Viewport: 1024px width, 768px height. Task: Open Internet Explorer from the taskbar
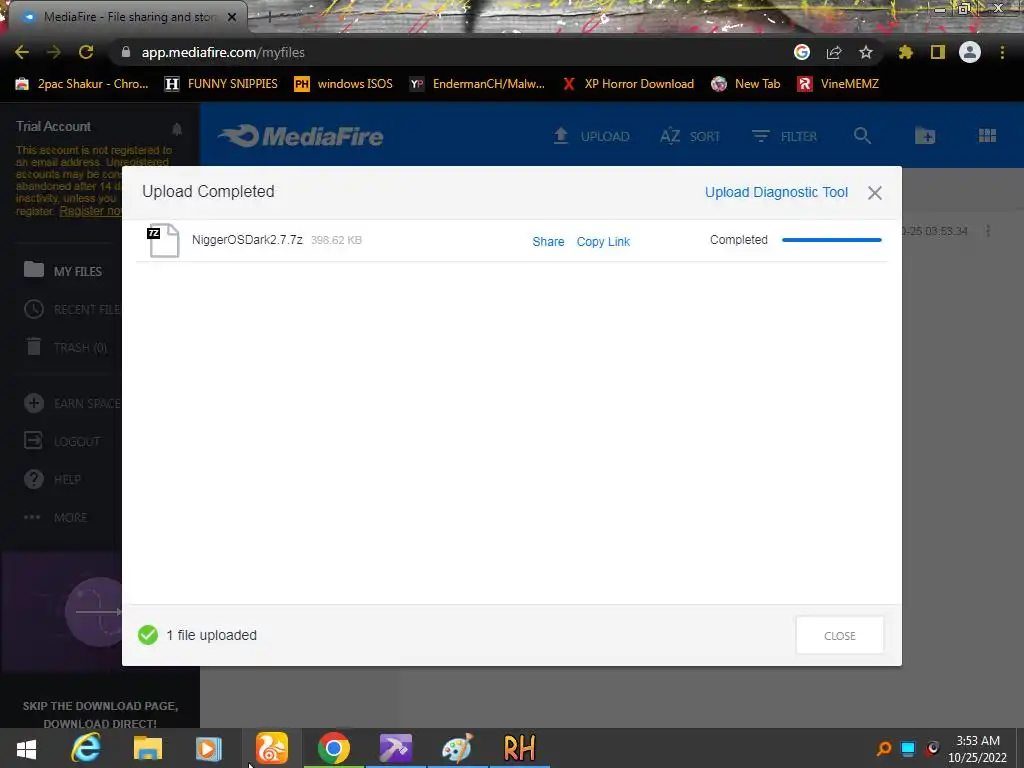86,748
